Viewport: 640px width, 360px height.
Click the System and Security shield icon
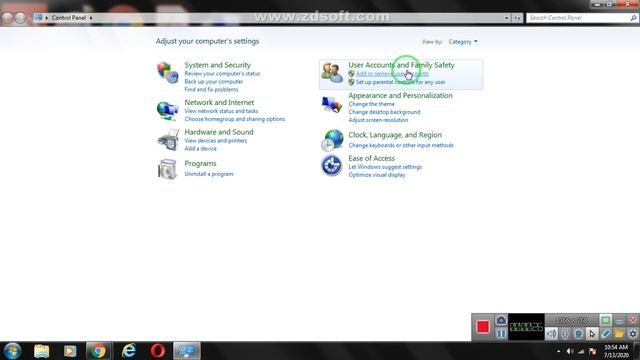click(168, 73)
